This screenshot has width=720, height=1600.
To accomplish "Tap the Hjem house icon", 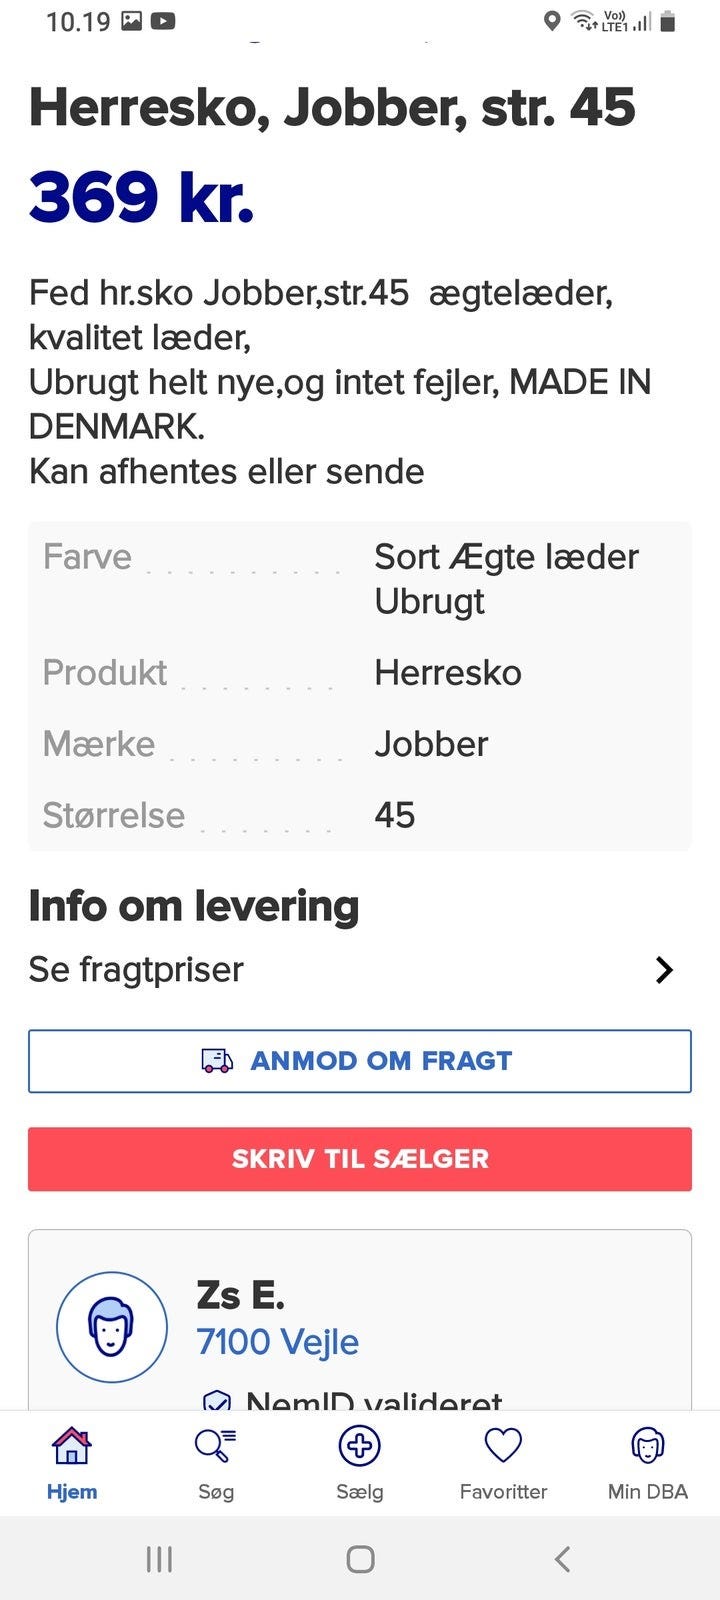I will pos(71,1446).
